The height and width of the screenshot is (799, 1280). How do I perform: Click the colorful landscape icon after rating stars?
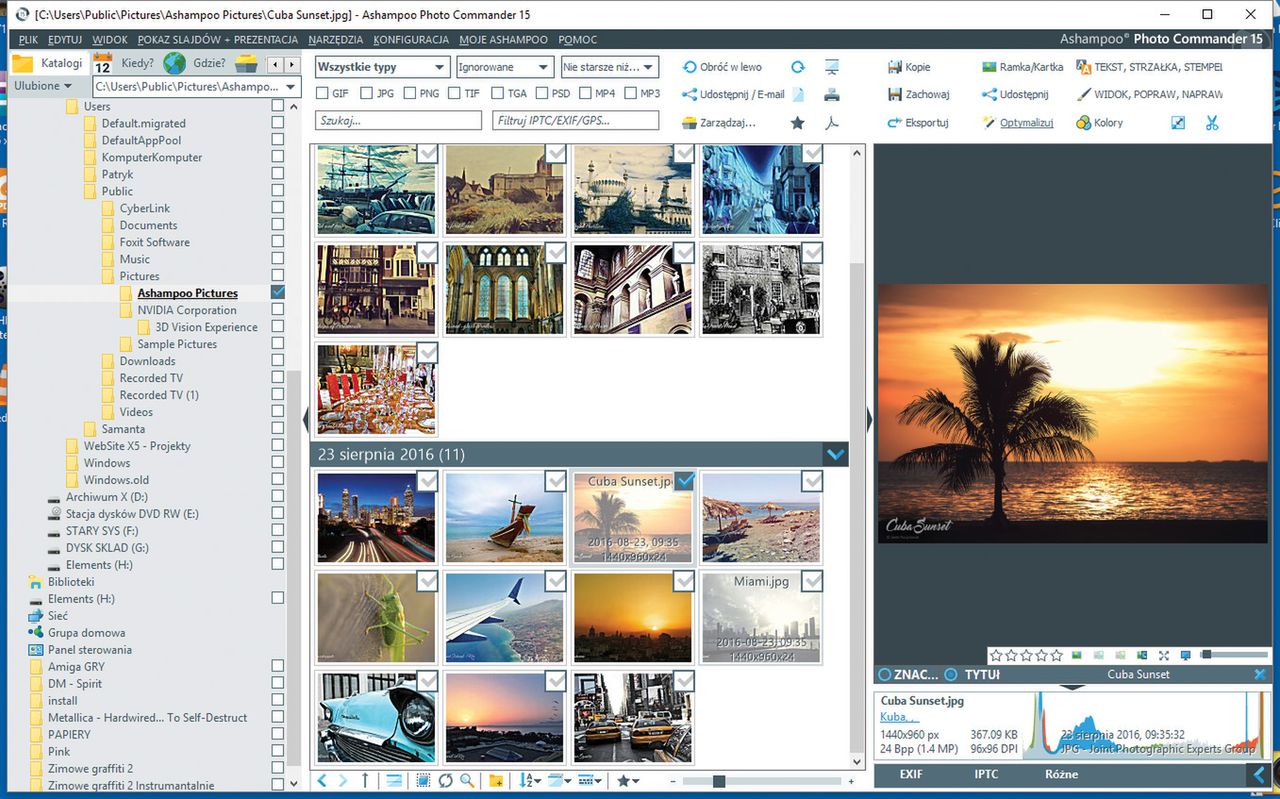click(x=1077, y=656)
